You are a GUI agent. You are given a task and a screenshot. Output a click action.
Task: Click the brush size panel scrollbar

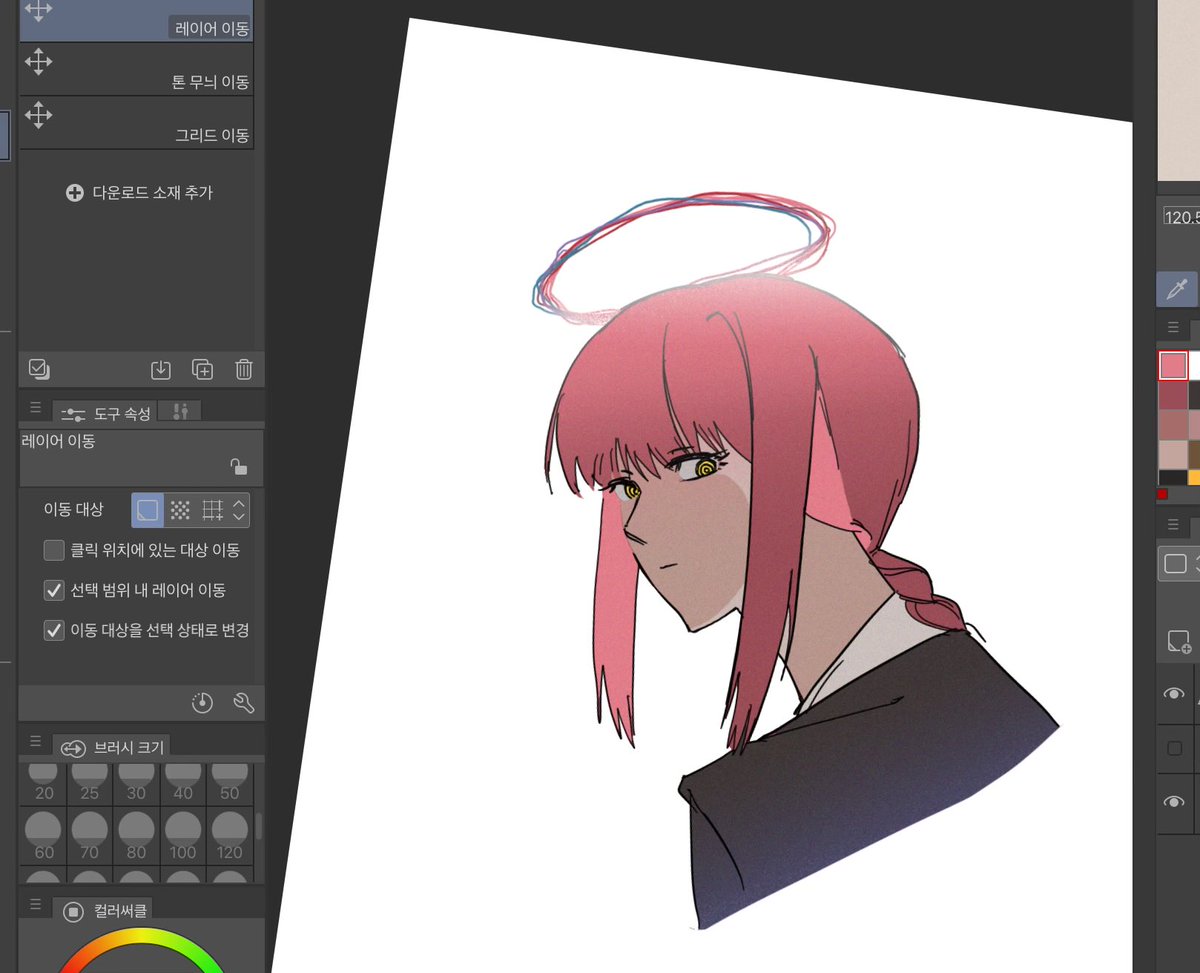(x=260, y=826)
